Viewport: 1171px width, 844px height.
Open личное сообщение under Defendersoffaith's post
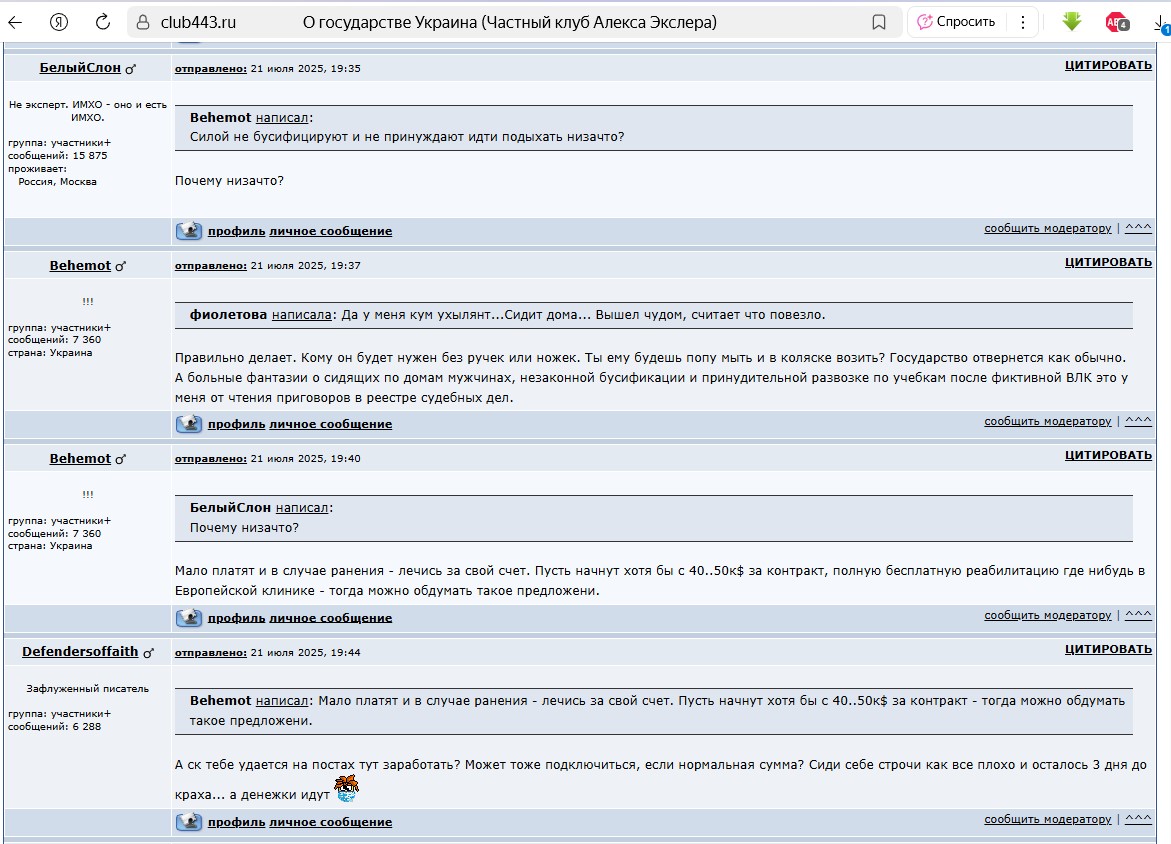coord(331,822)
